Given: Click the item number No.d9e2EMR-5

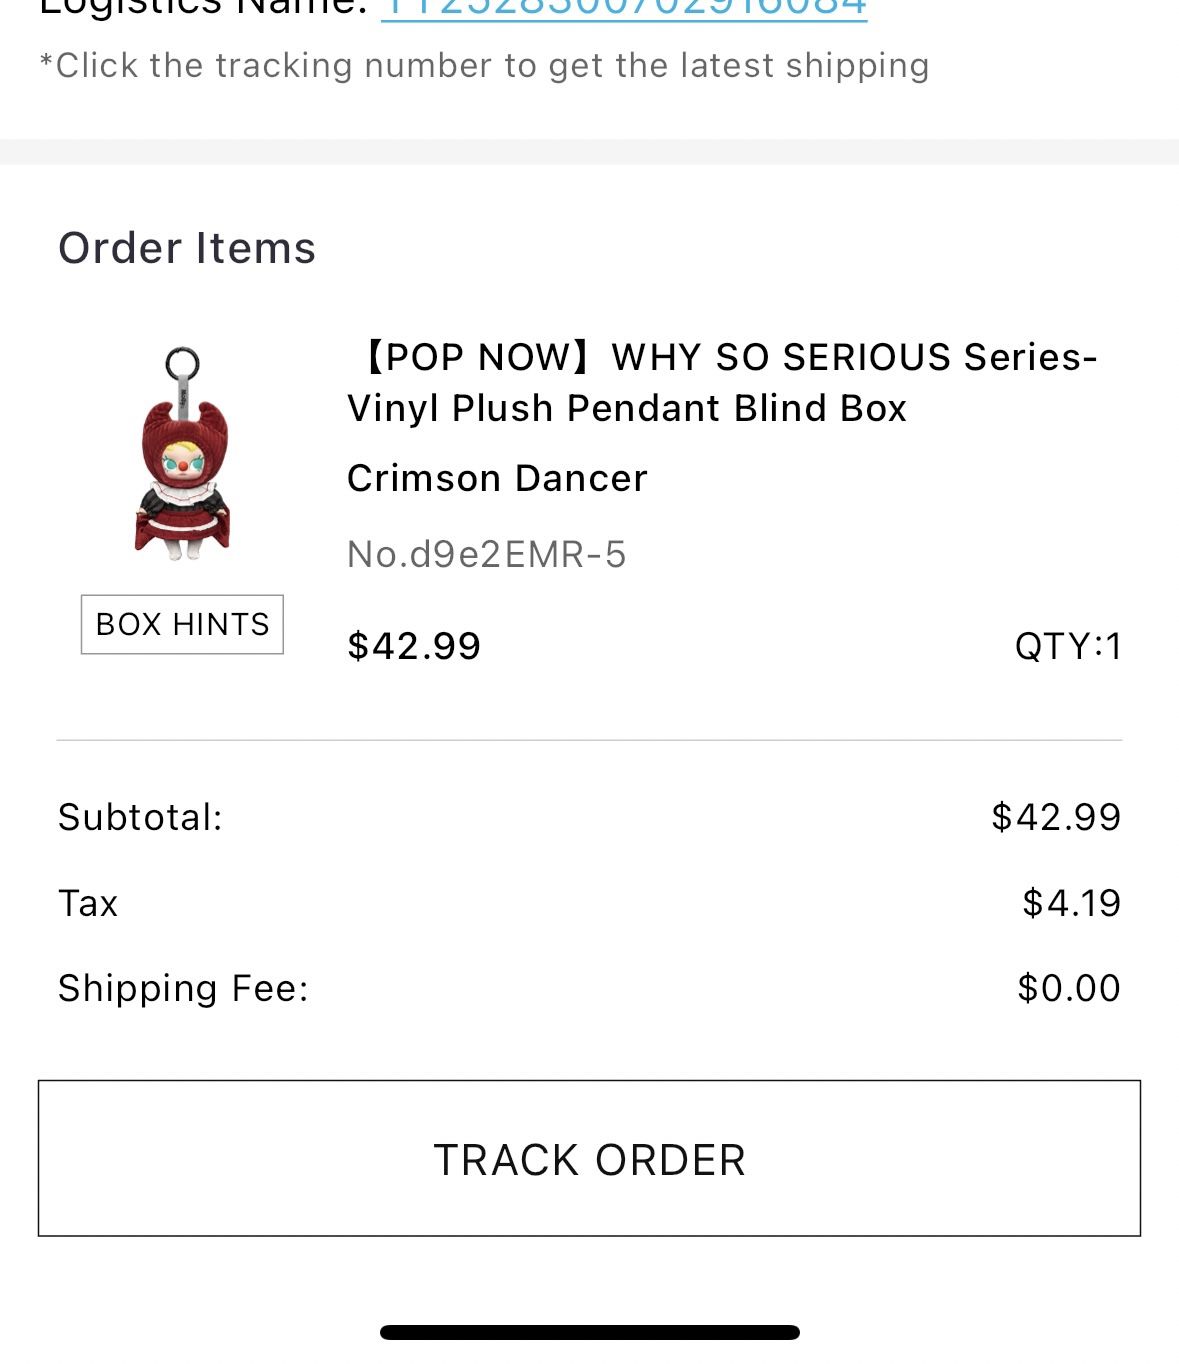Looking at the screenshot, I should click(x=486, y=553).
